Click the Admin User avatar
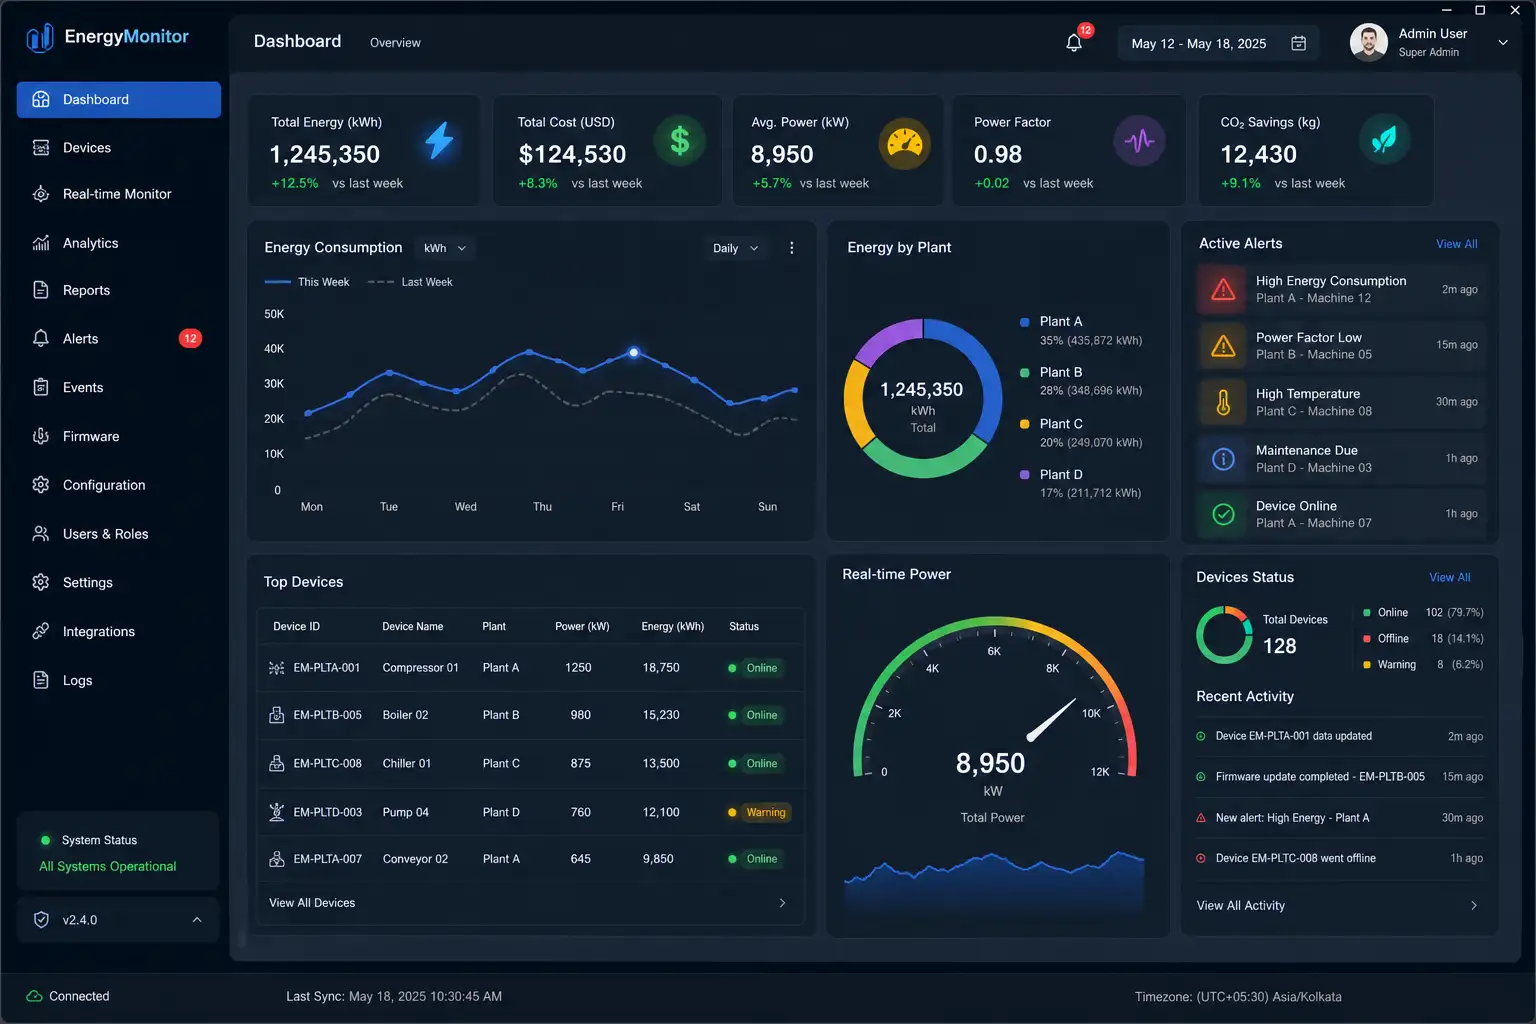This screenshot has height=1024, width=1536. click(x=1369, y=42)
